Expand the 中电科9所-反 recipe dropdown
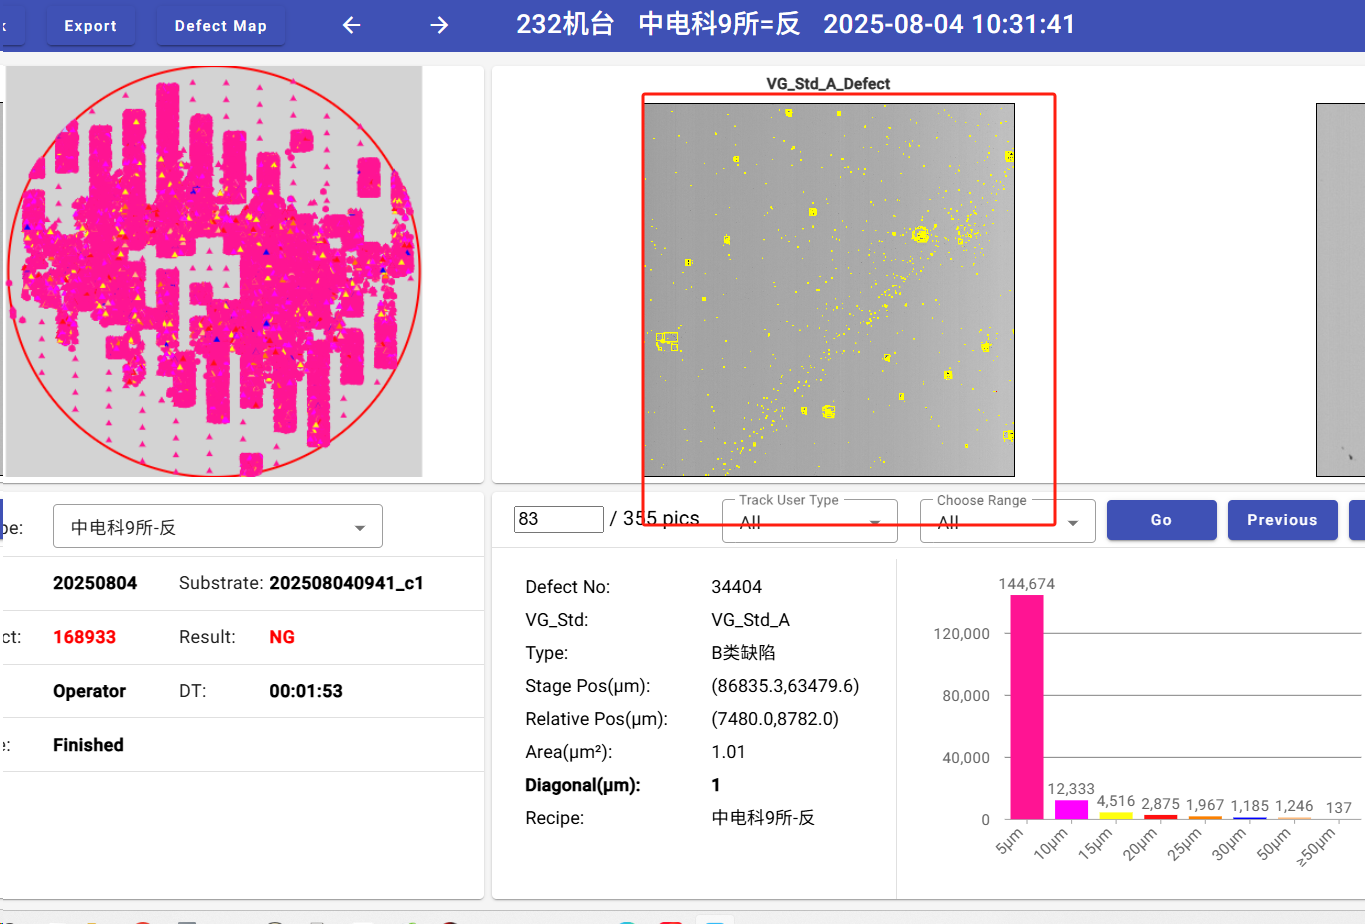Image resolution: width=1365 pixels, height=924 pixels. (x=217, y=527)
